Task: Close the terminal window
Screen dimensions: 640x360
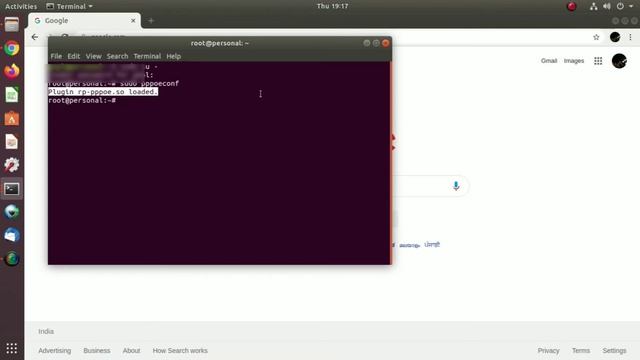Action: (385, 43)
